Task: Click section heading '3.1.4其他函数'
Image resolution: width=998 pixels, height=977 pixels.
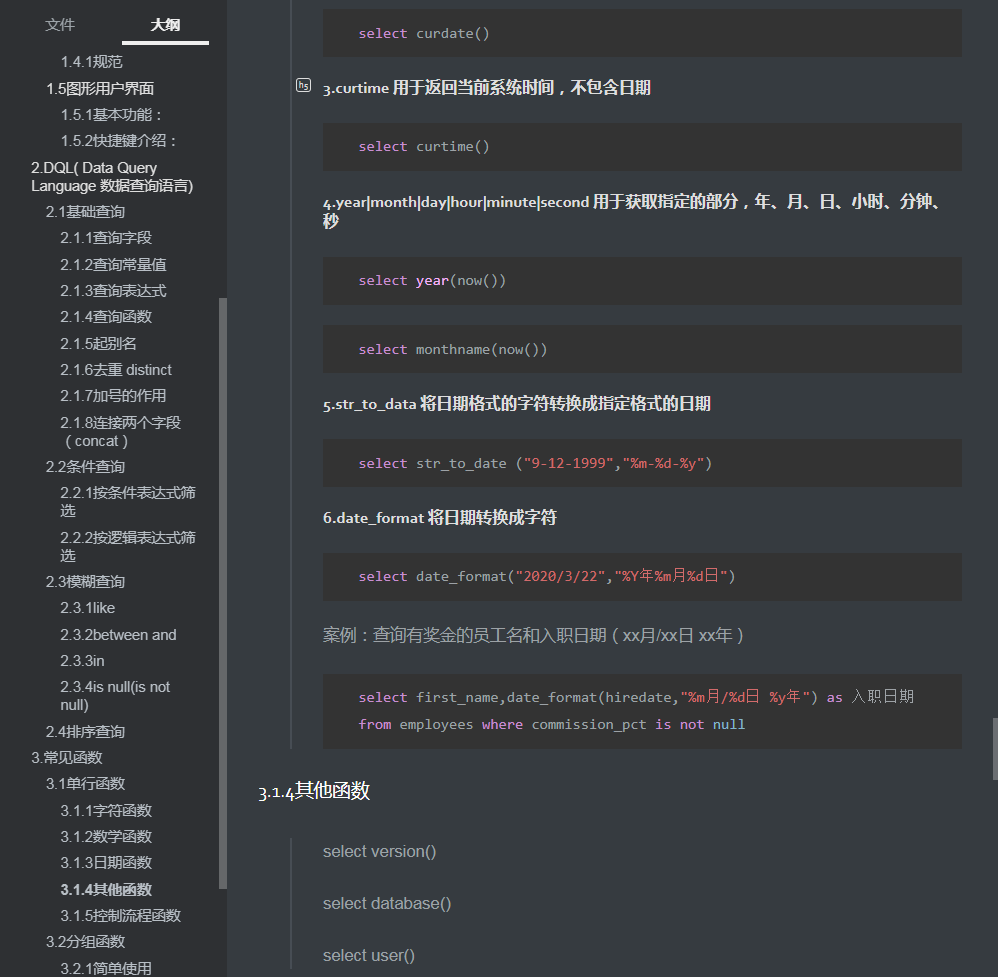Action: 314,791
